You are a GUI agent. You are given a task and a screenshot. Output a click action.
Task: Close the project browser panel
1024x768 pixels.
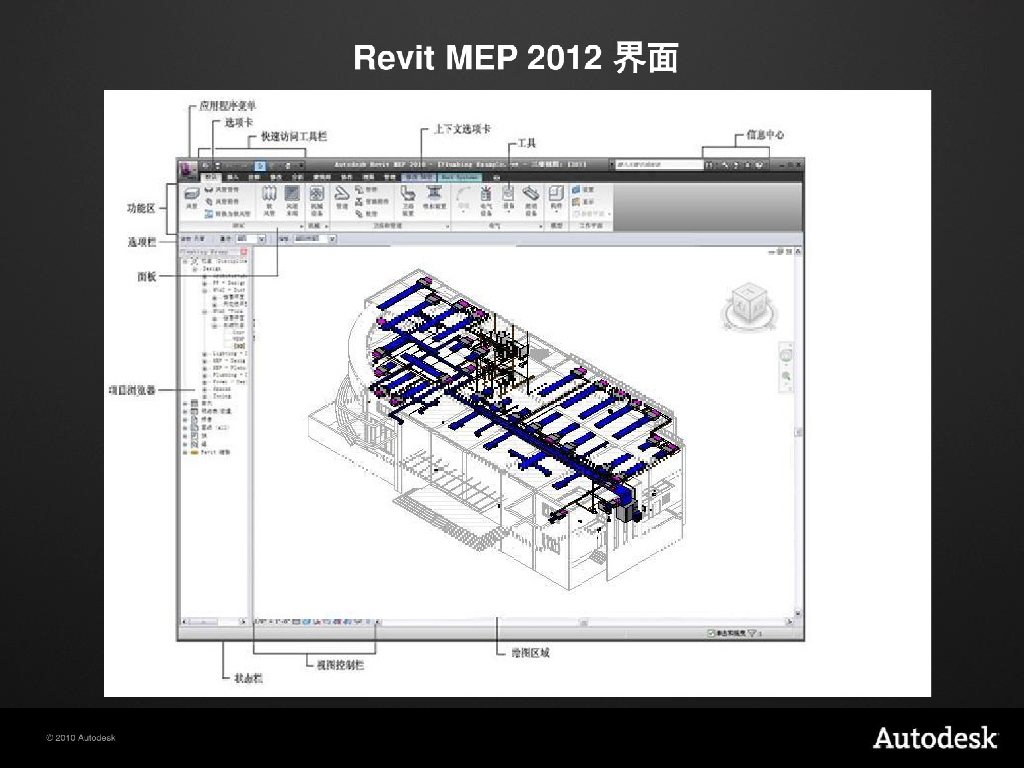coord(244,253)
